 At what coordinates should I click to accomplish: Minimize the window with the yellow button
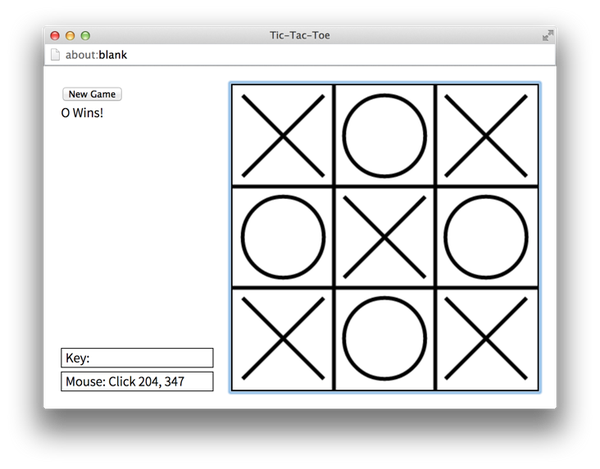point(70,36)
